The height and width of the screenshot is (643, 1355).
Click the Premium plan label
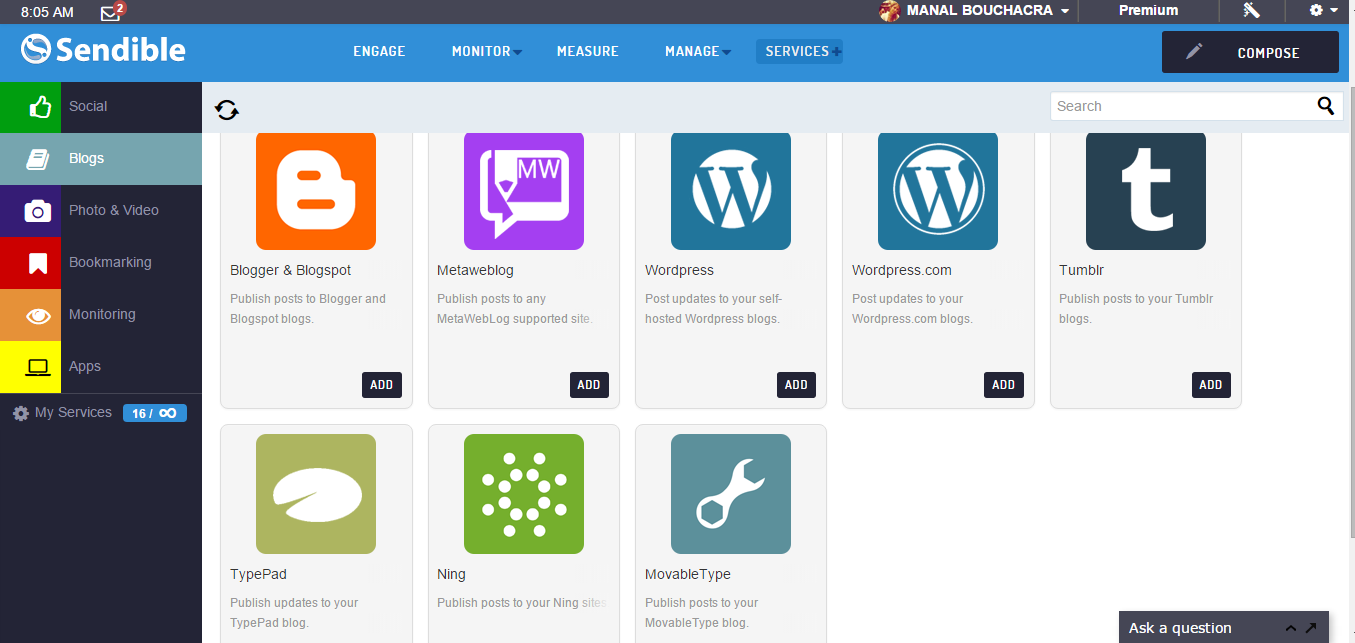tap(1148, 11)
